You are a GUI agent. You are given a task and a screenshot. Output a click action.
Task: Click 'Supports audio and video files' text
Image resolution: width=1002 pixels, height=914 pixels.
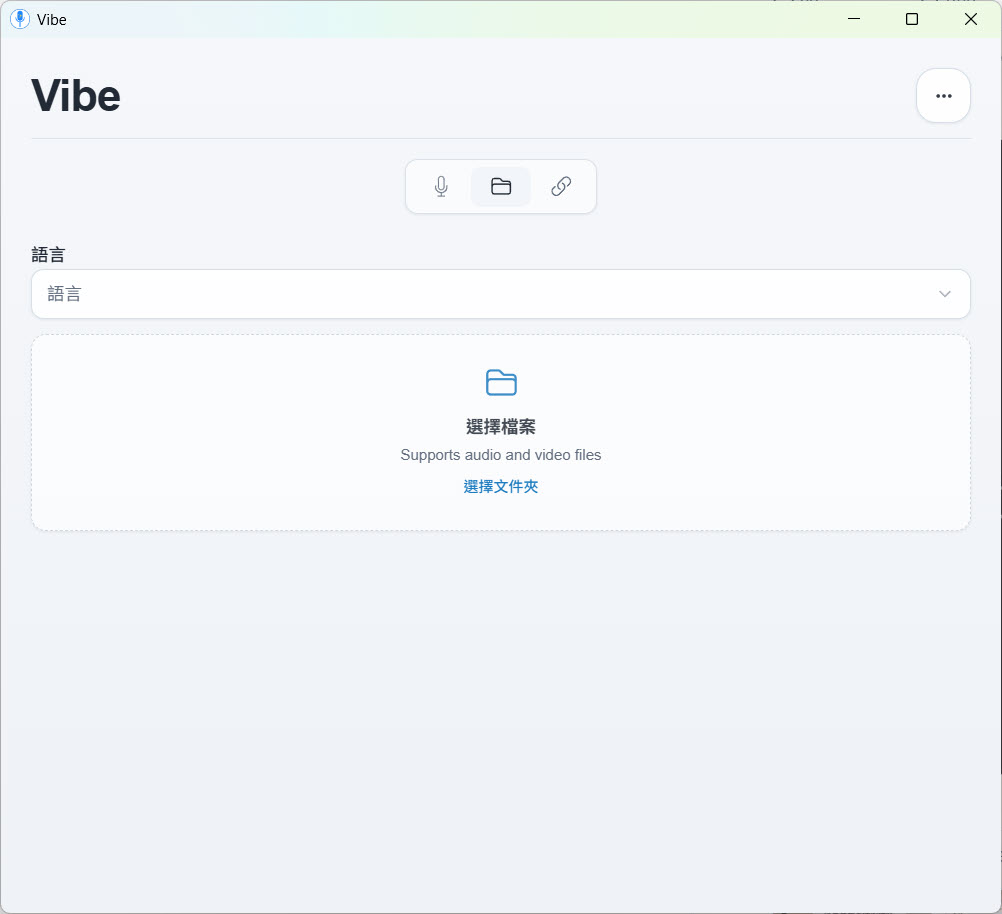[501, 455]
